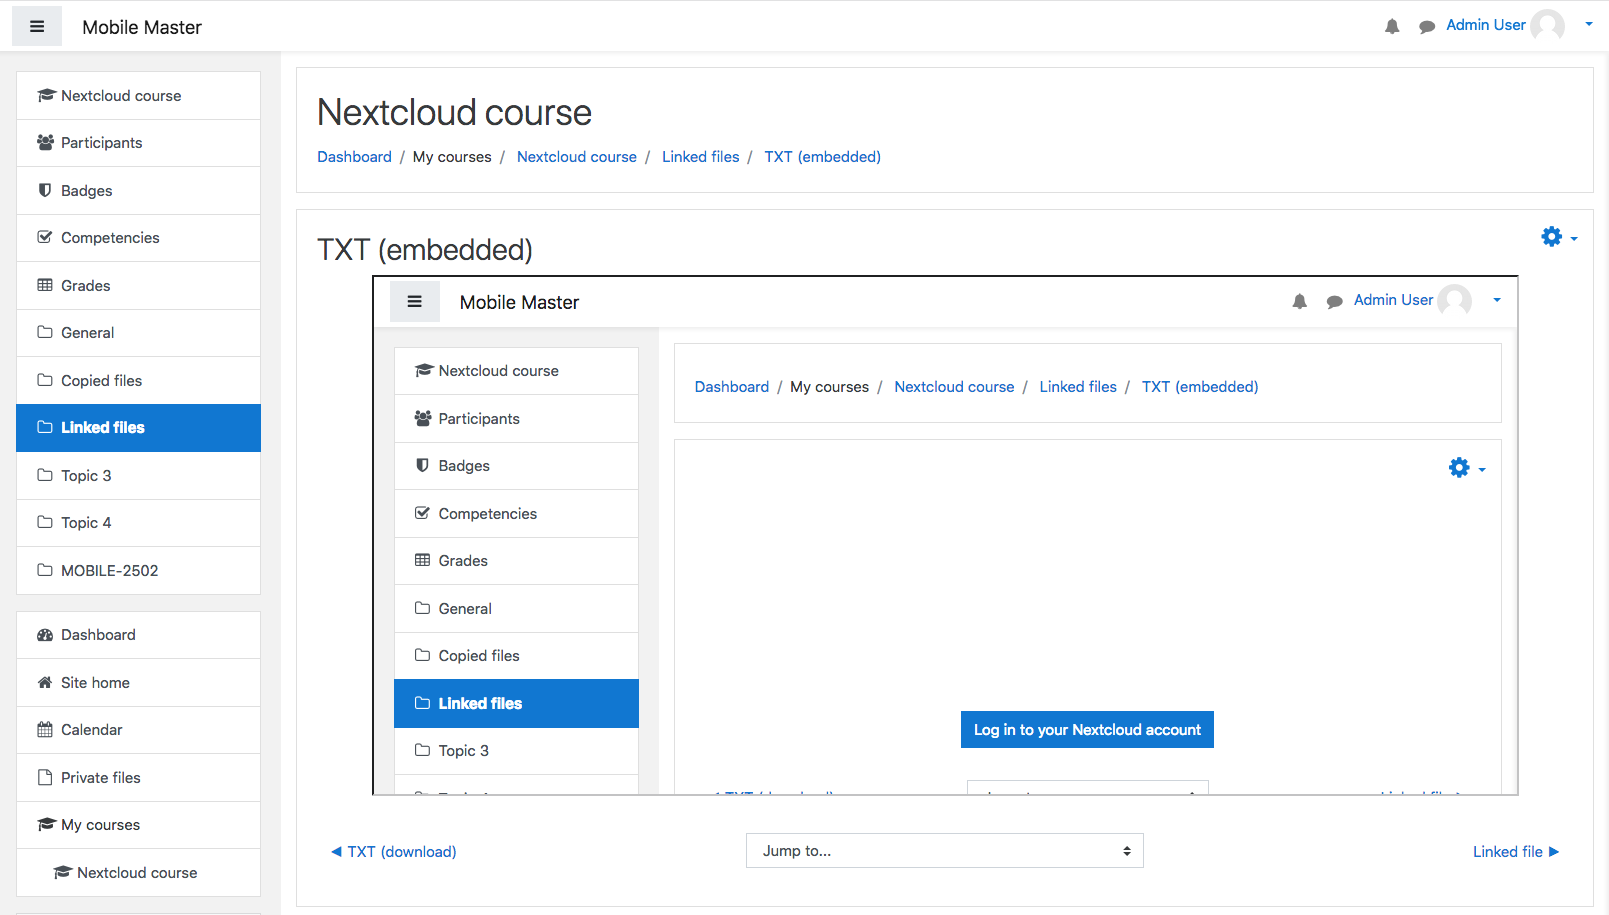Open Grades in embedded sidebar

point(516,561)
